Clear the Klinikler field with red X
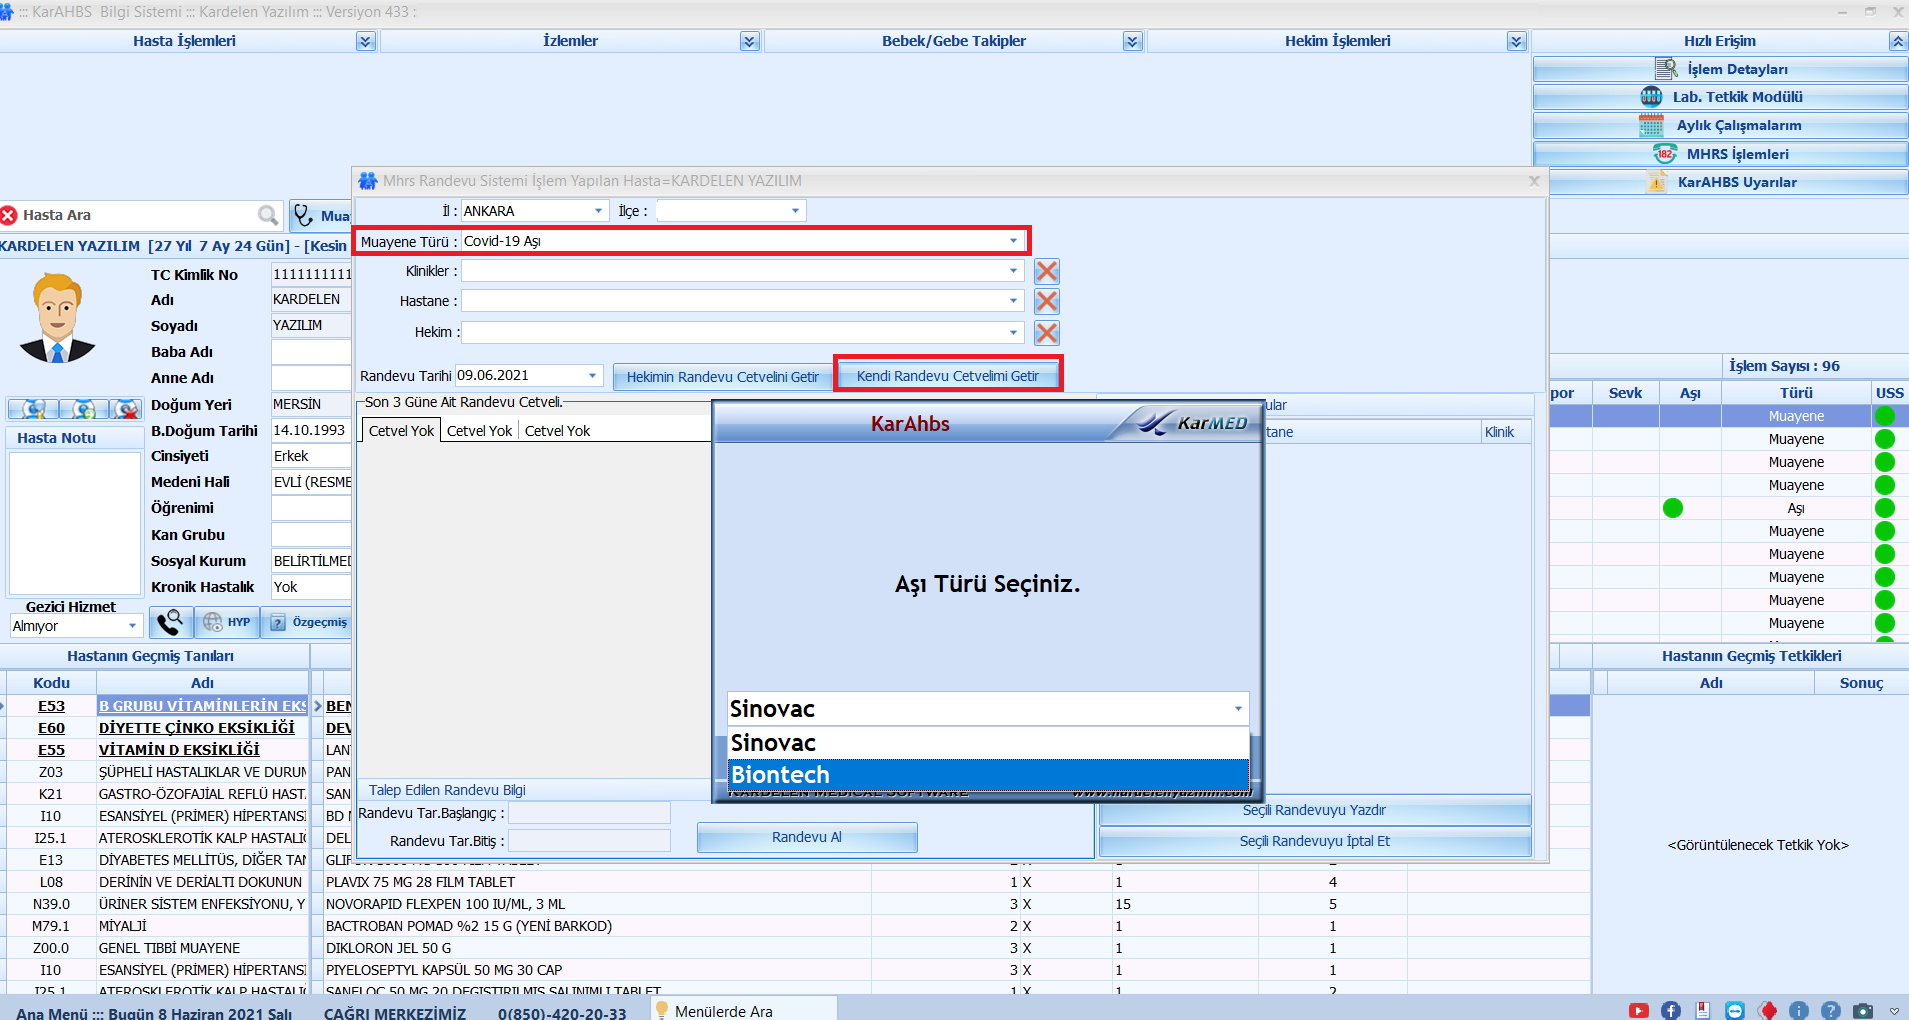Screen dimensions: 1909x1020 pyautogui.click(x=1046, y=271)
